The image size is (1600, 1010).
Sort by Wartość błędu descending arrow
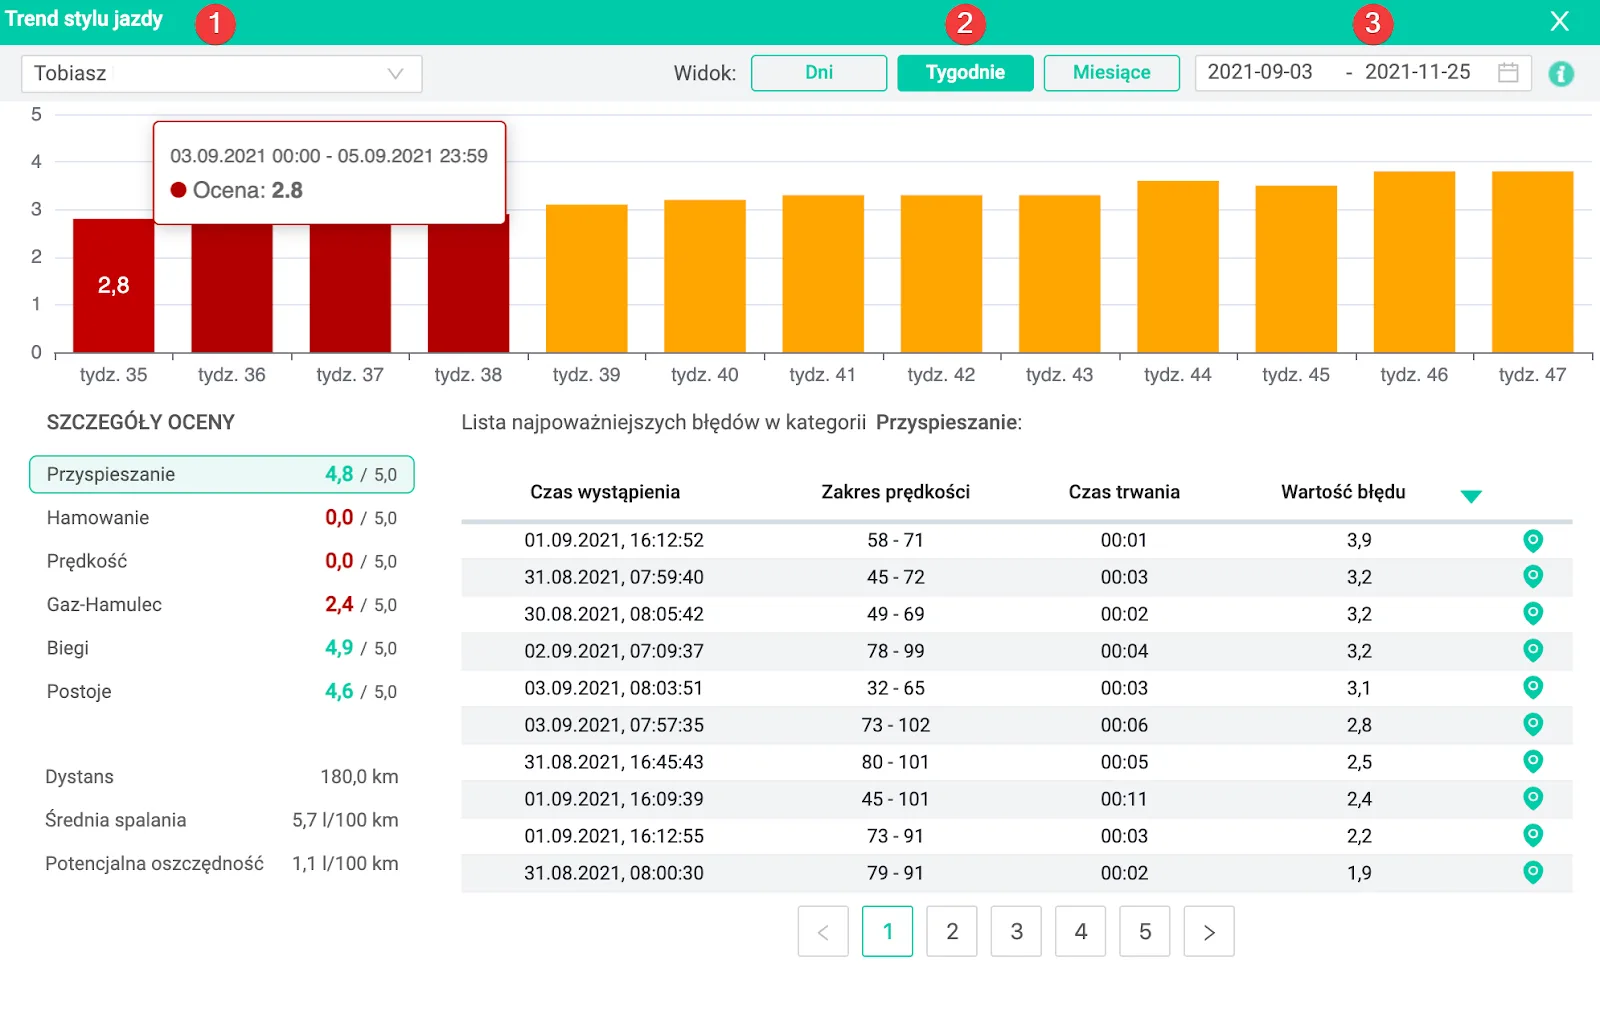pyautogui.click(x=1470, y=496)
